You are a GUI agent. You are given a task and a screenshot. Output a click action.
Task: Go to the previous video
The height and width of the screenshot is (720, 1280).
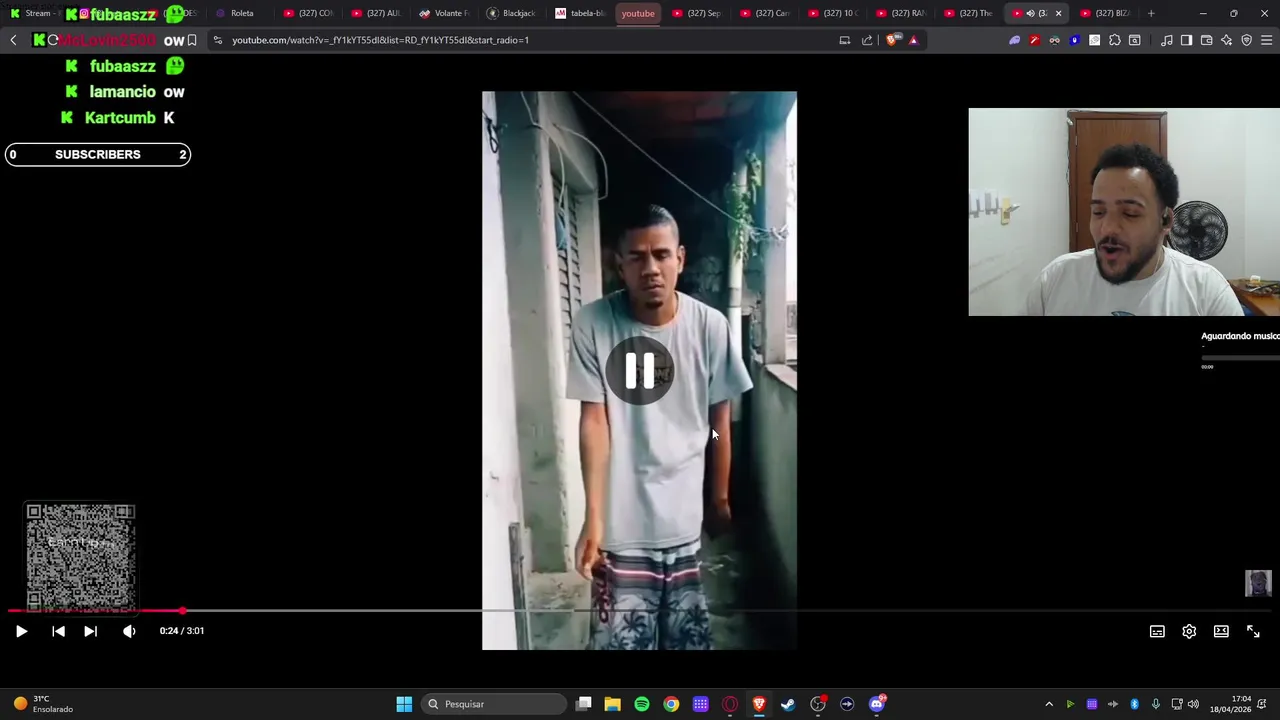(58, 631)
